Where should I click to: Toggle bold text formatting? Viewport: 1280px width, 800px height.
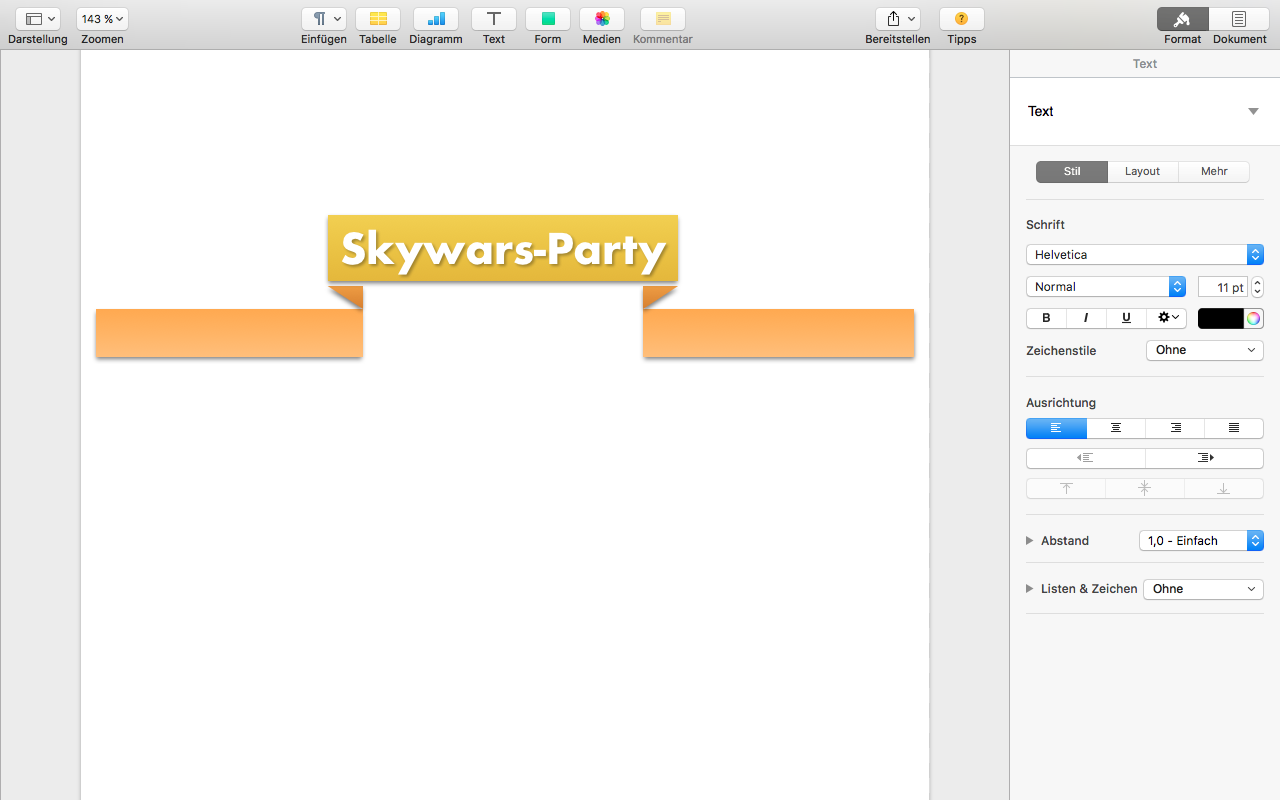1046,318
